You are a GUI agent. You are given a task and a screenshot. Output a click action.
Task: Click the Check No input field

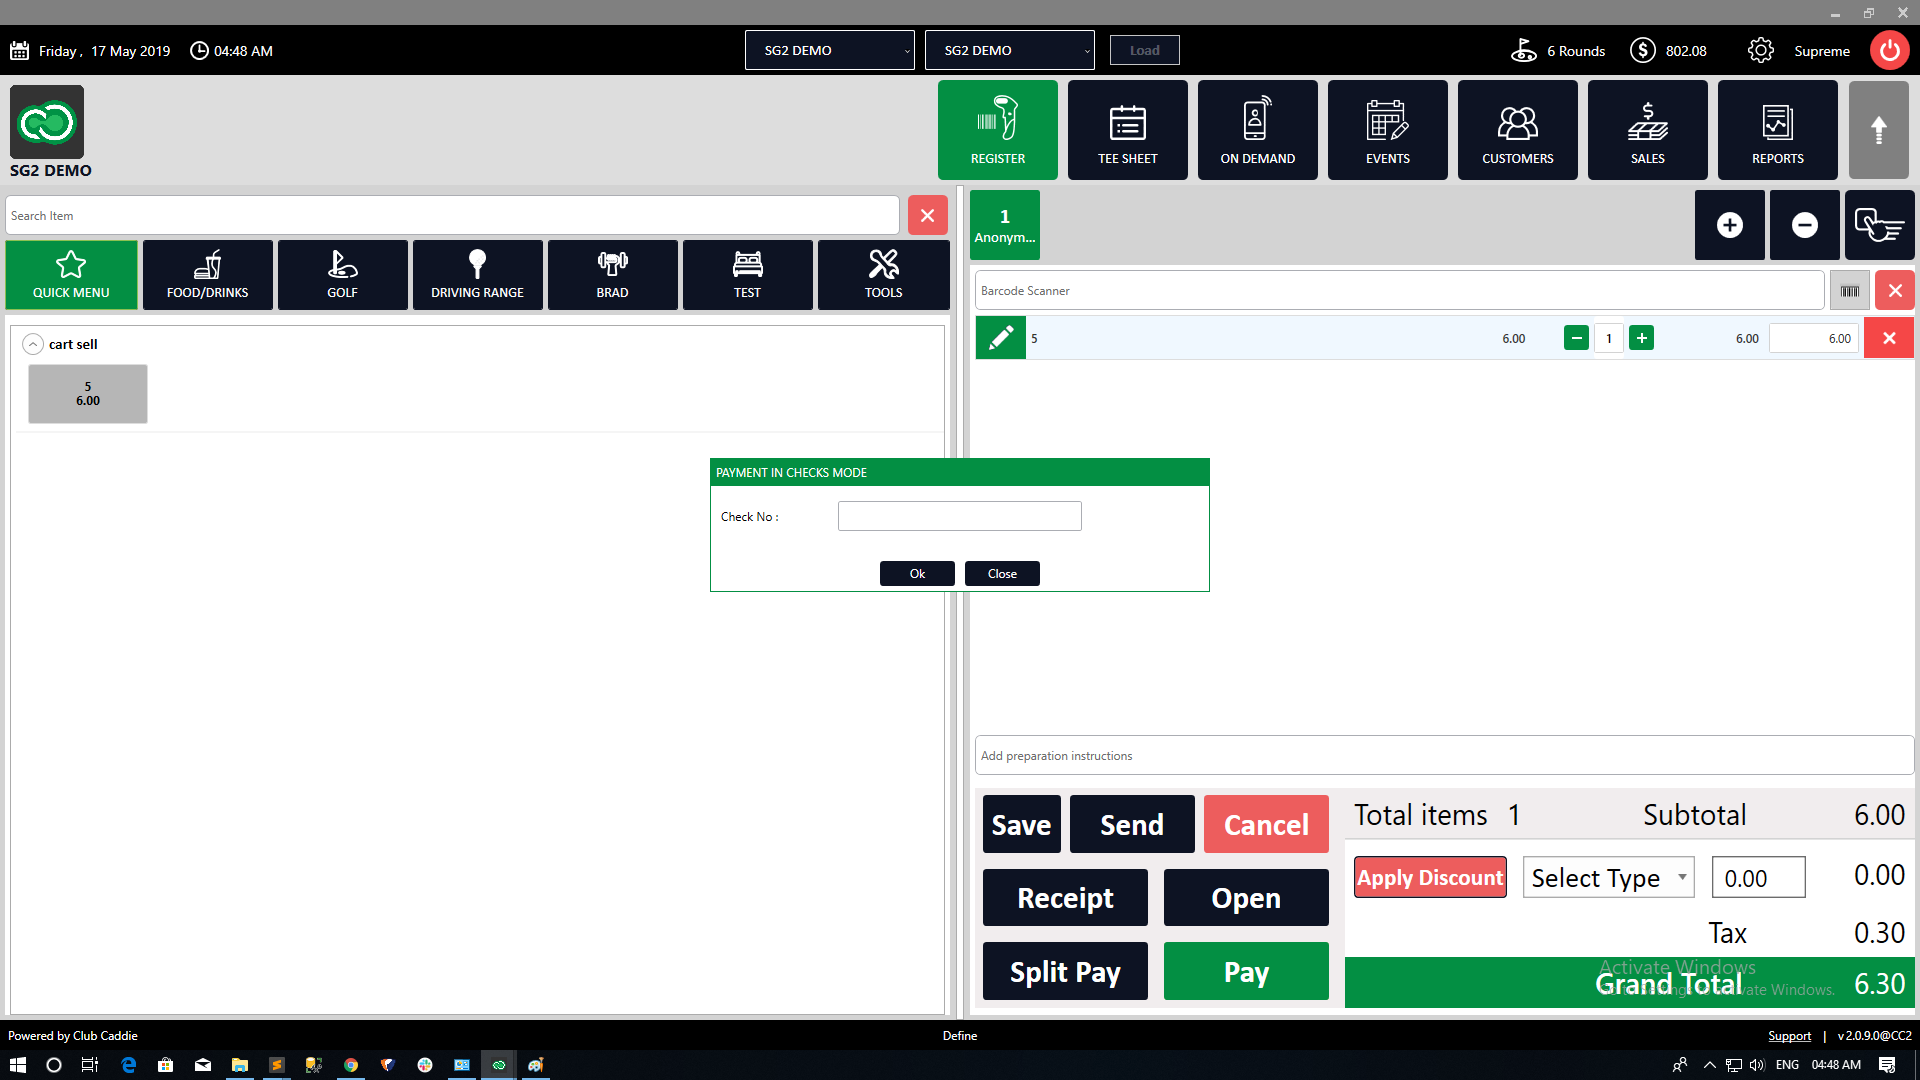(x=959, y=516)
